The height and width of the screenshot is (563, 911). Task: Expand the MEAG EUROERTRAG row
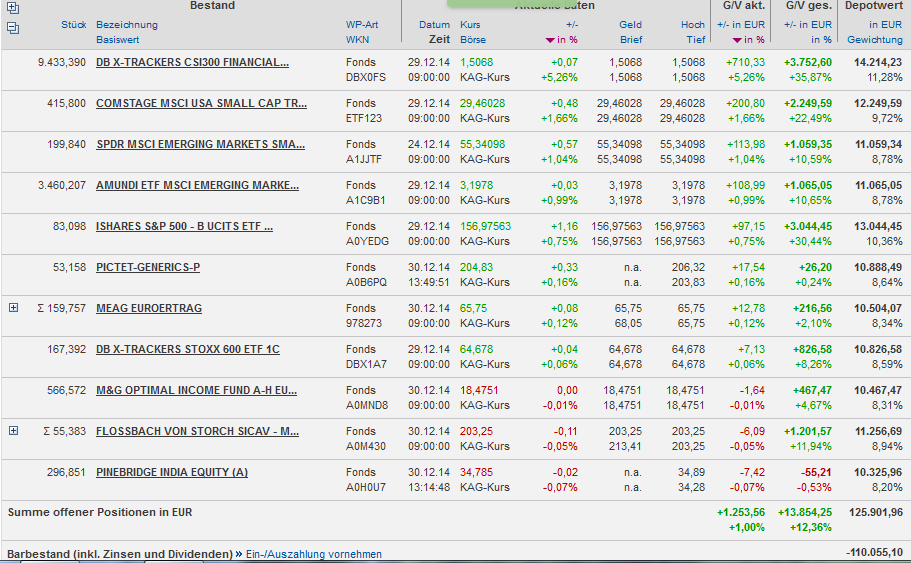[x=13, y=308]
